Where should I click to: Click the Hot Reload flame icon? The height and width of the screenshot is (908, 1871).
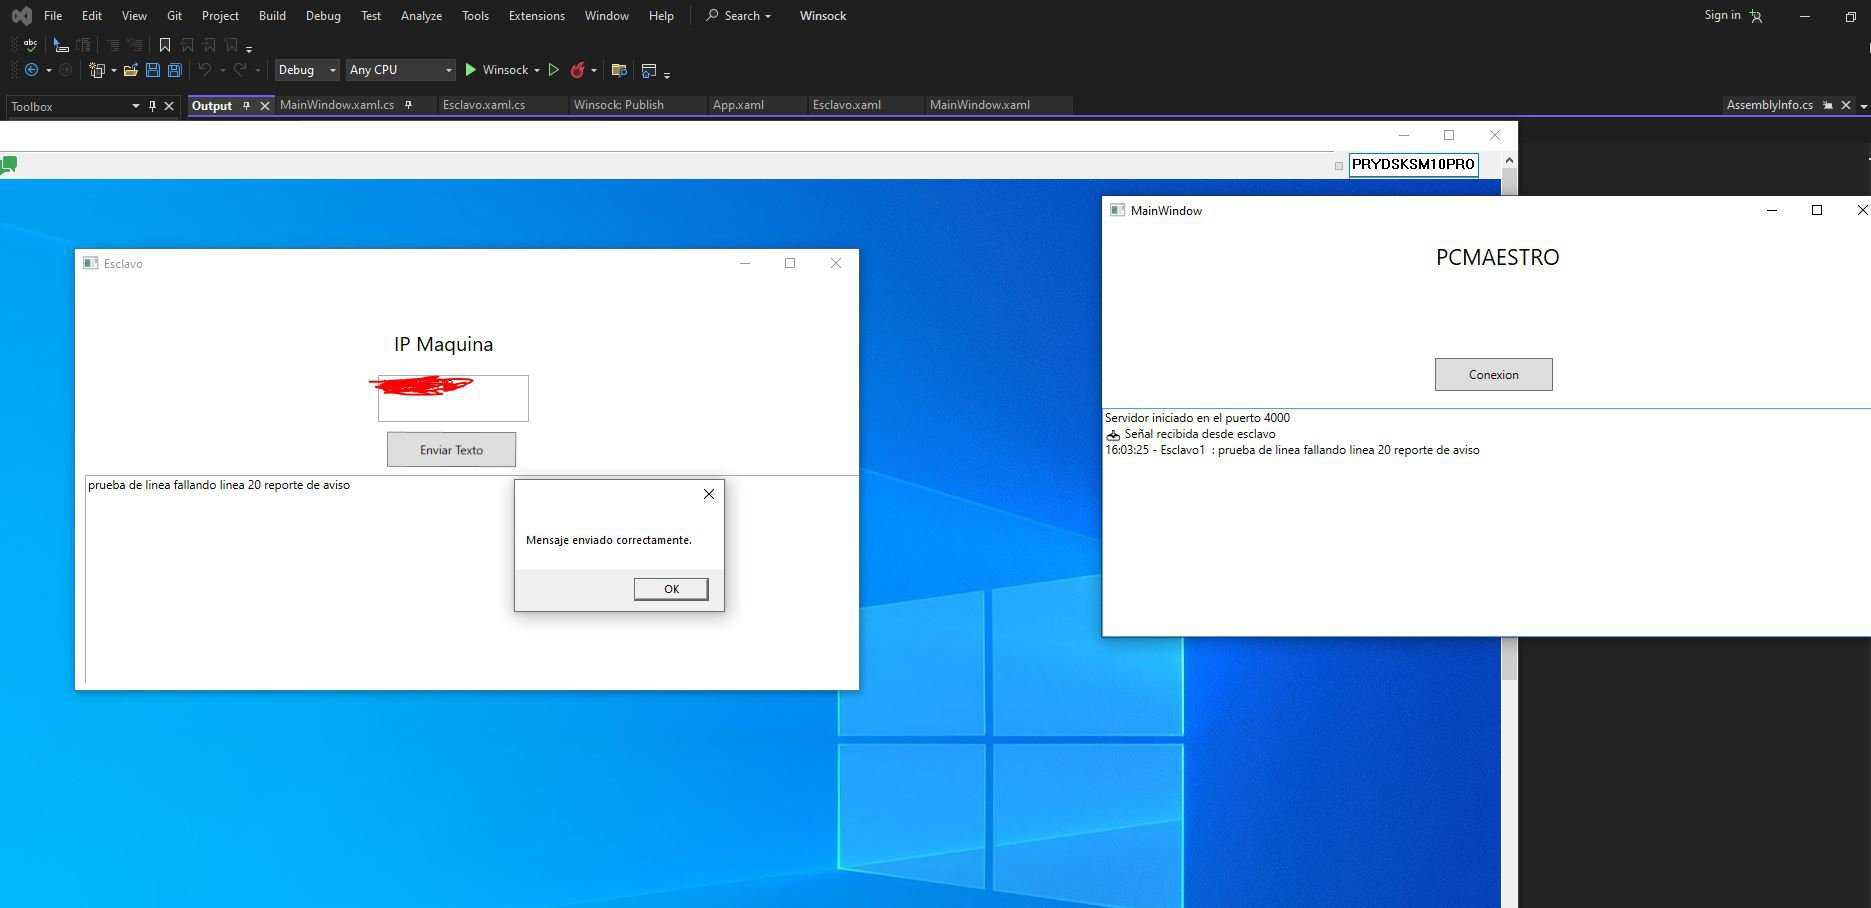(577, 70)
